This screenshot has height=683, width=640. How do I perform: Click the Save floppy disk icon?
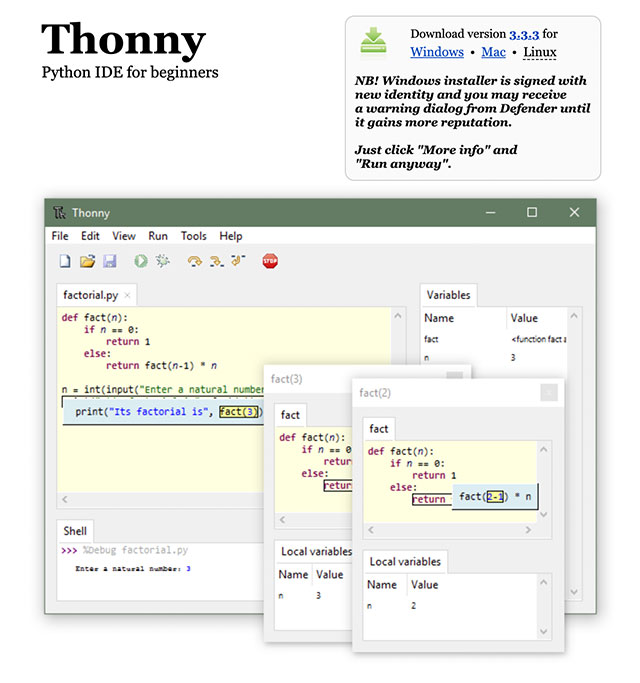point(109,261)
